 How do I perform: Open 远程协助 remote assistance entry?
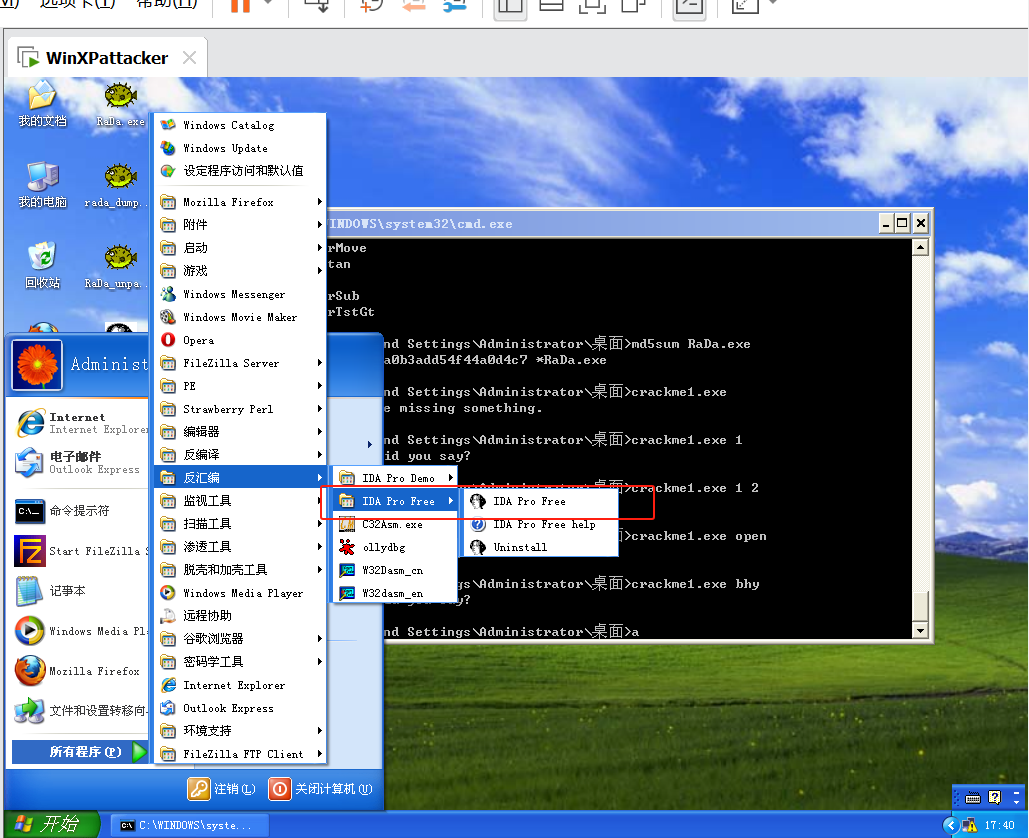(240, 616)
